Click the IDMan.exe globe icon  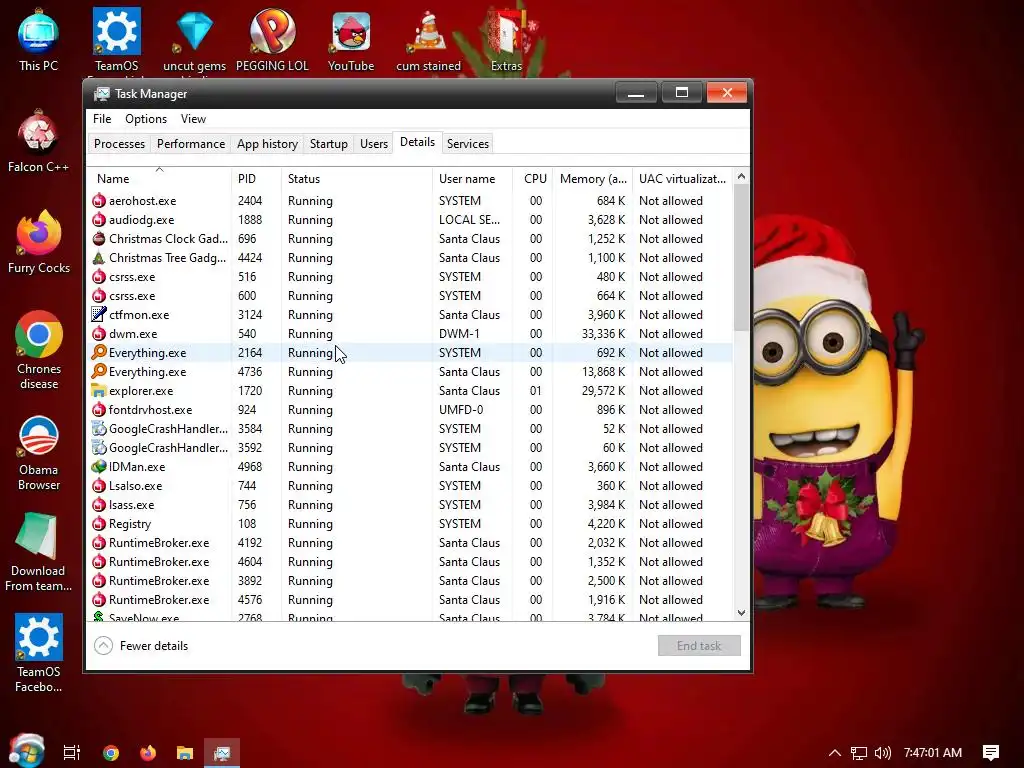point(99,467)
